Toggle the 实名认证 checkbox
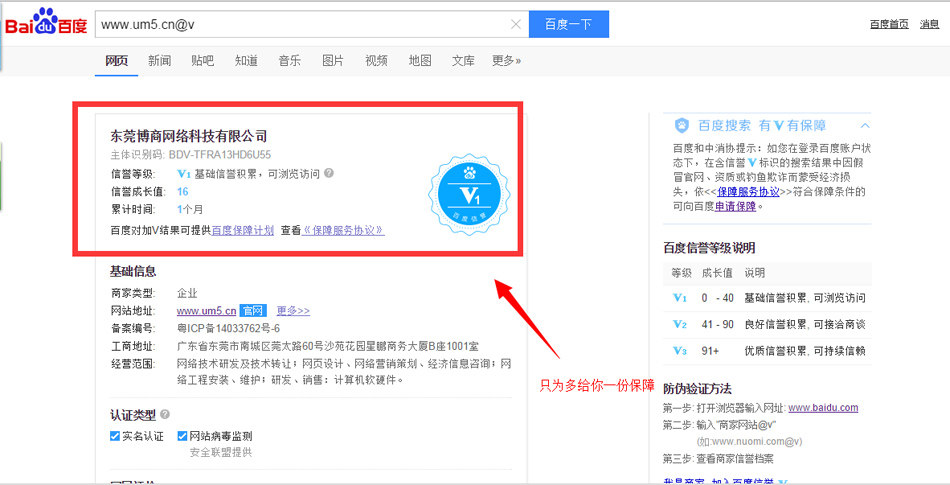The image size is (950, 485). coord(115,436)
